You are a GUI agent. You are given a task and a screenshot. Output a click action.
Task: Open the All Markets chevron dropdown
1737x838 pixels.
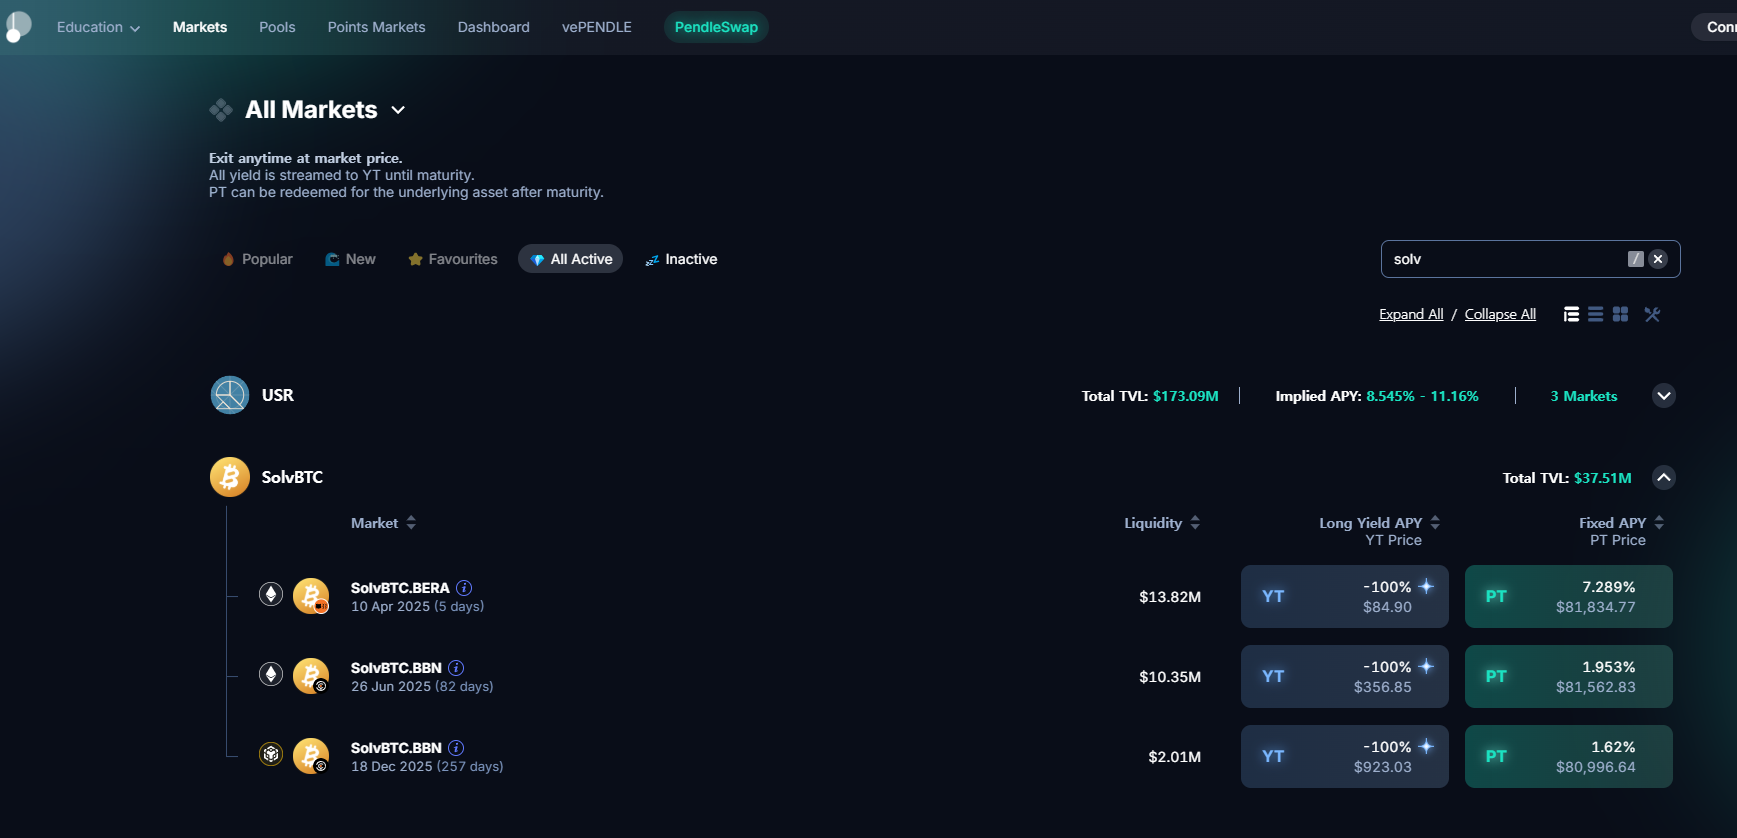398,110
